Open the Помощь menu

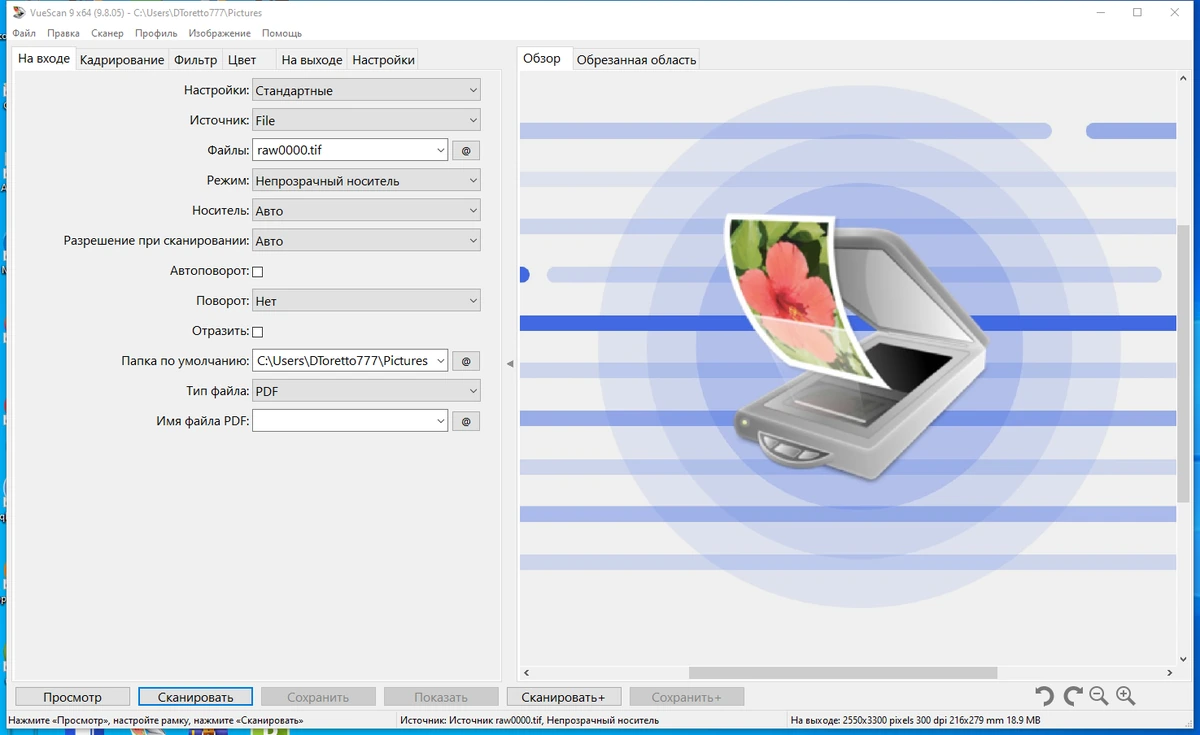282,33
